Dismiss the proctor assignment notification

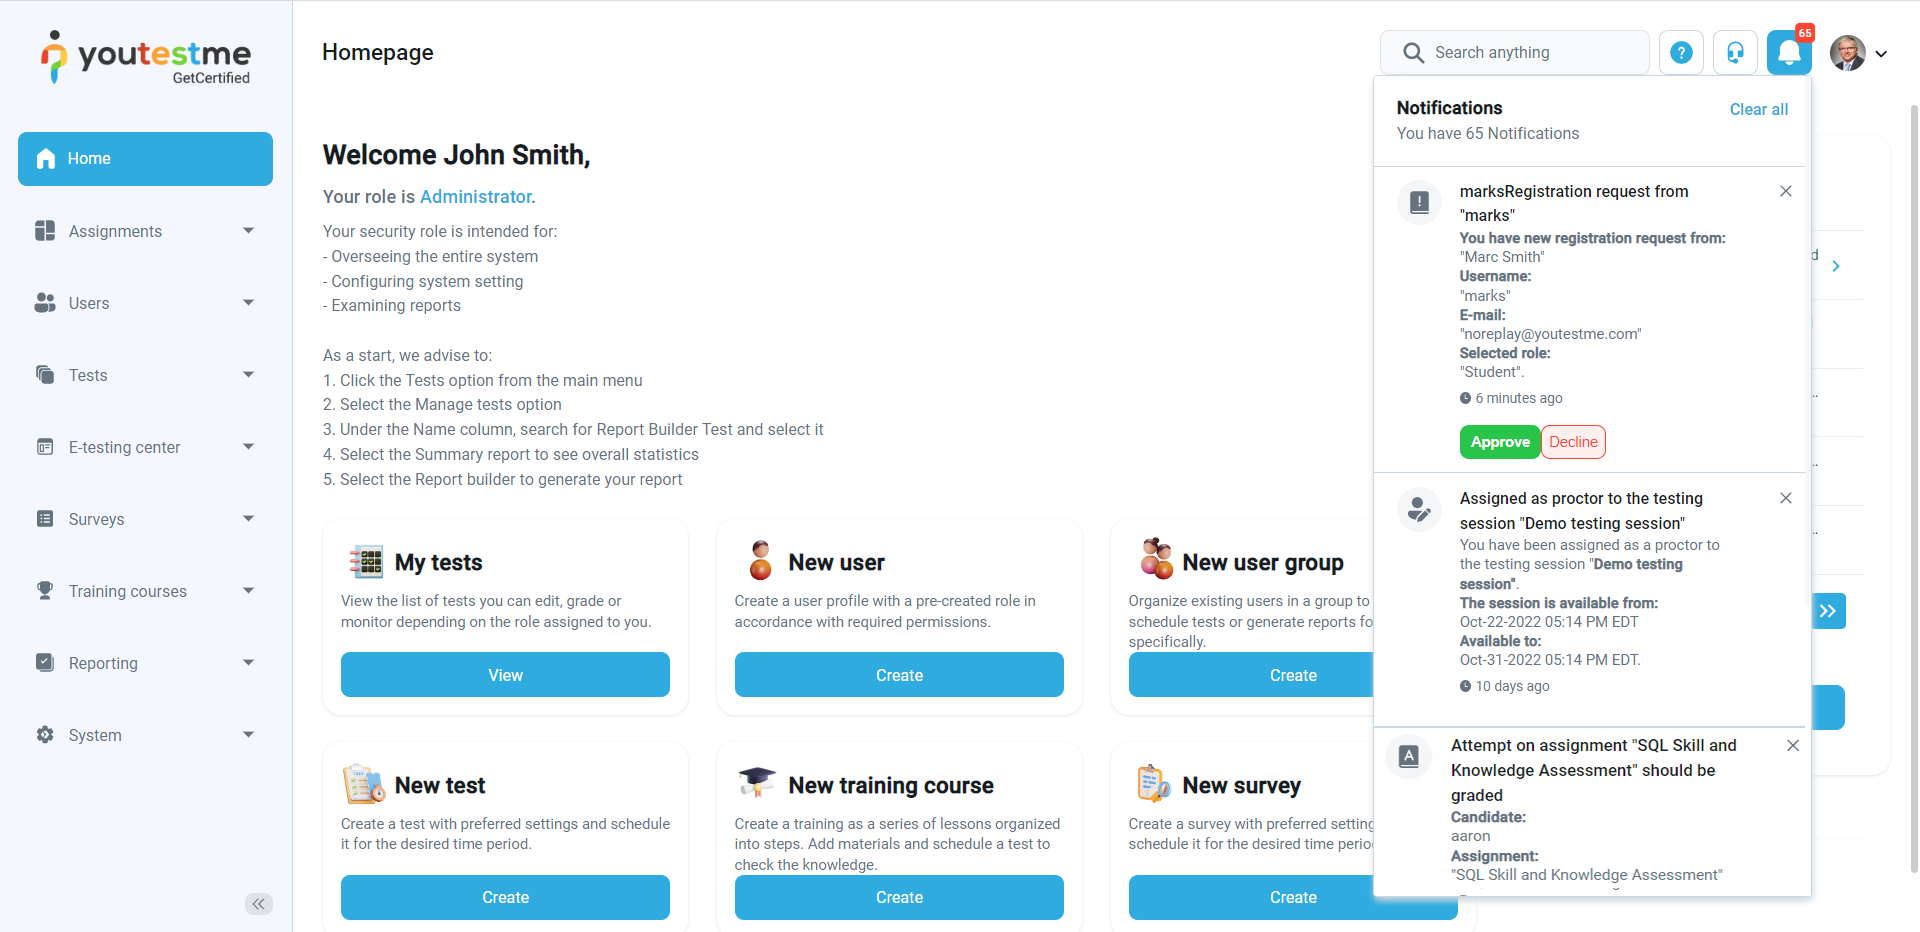(x=1785, y=498)
